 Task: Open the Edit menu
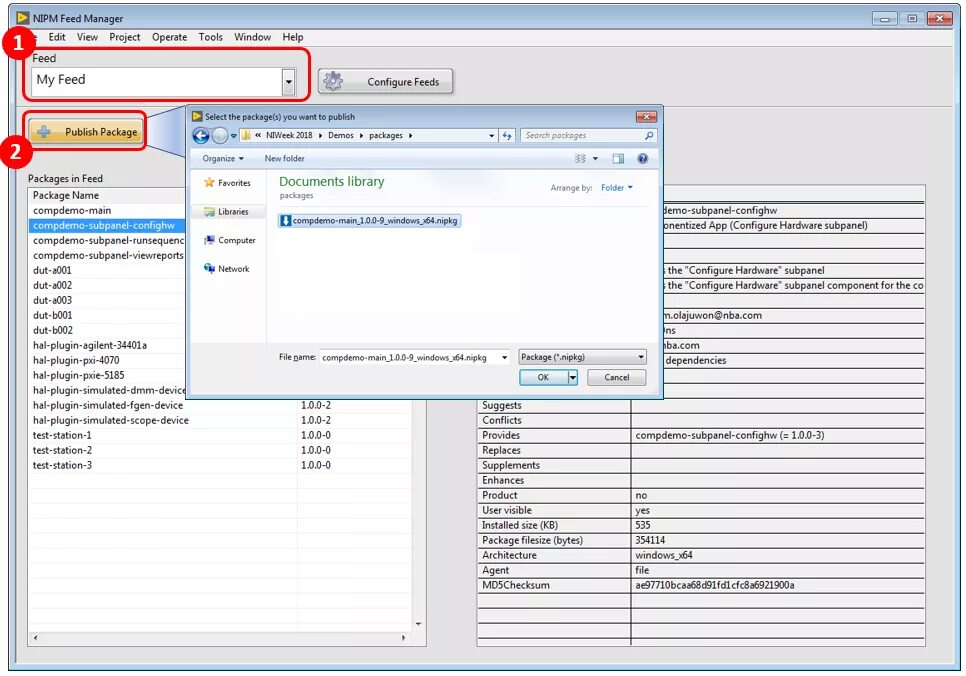coord(57,37)
